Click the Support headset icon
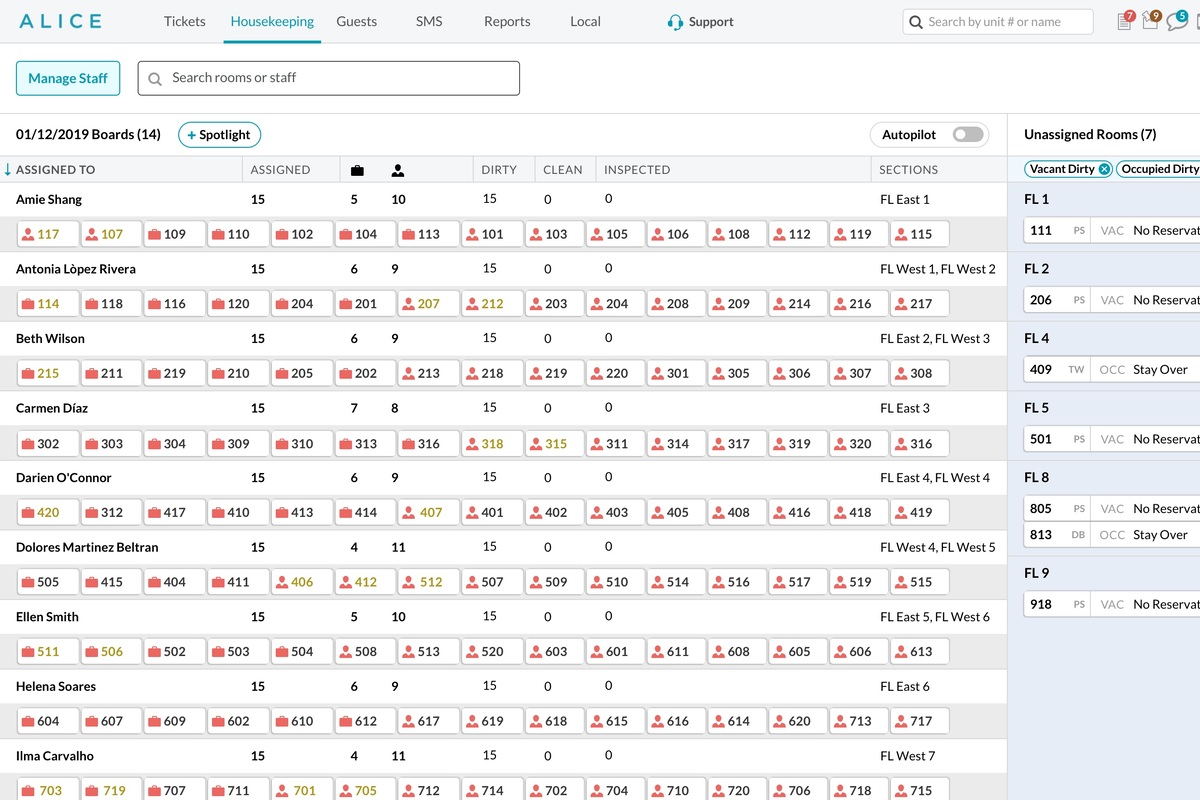This screenshot has width=1200, height=800. click(675, 22)
